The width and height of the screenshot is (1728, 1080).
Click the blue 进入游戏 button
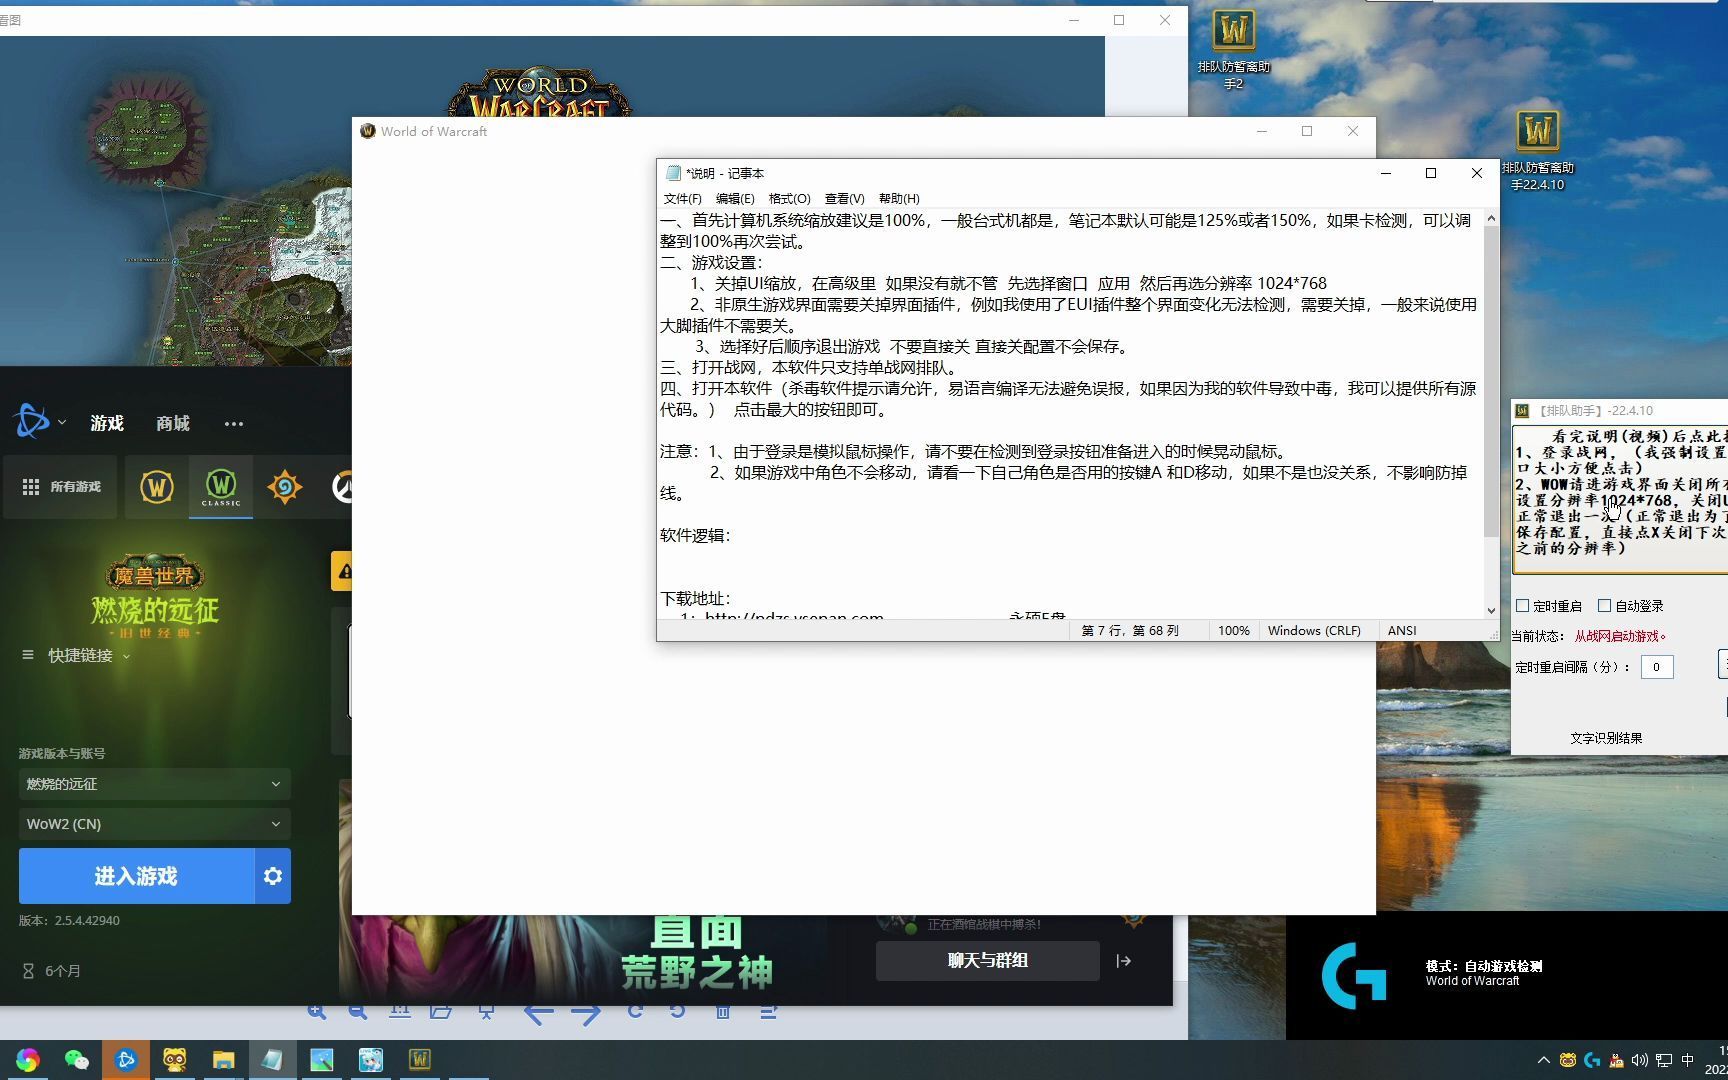pos(136,876)
